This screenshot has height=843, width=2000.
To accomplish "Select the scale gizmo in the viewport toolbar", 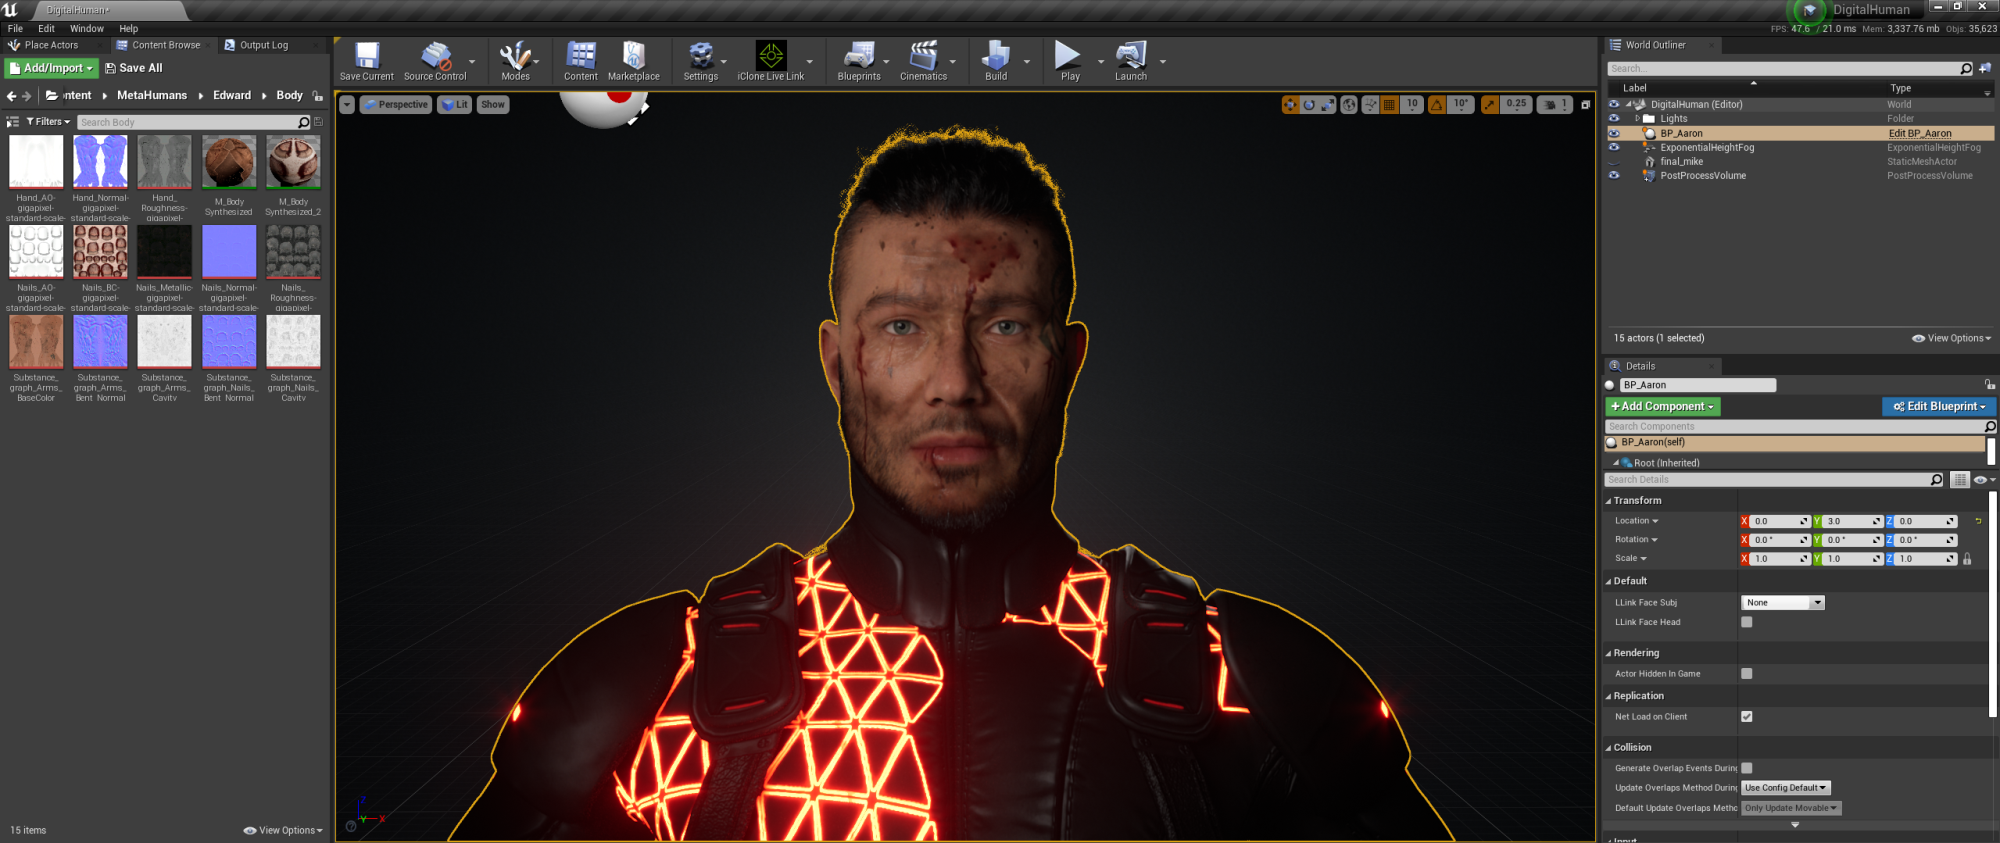I will pos(1328,104).
